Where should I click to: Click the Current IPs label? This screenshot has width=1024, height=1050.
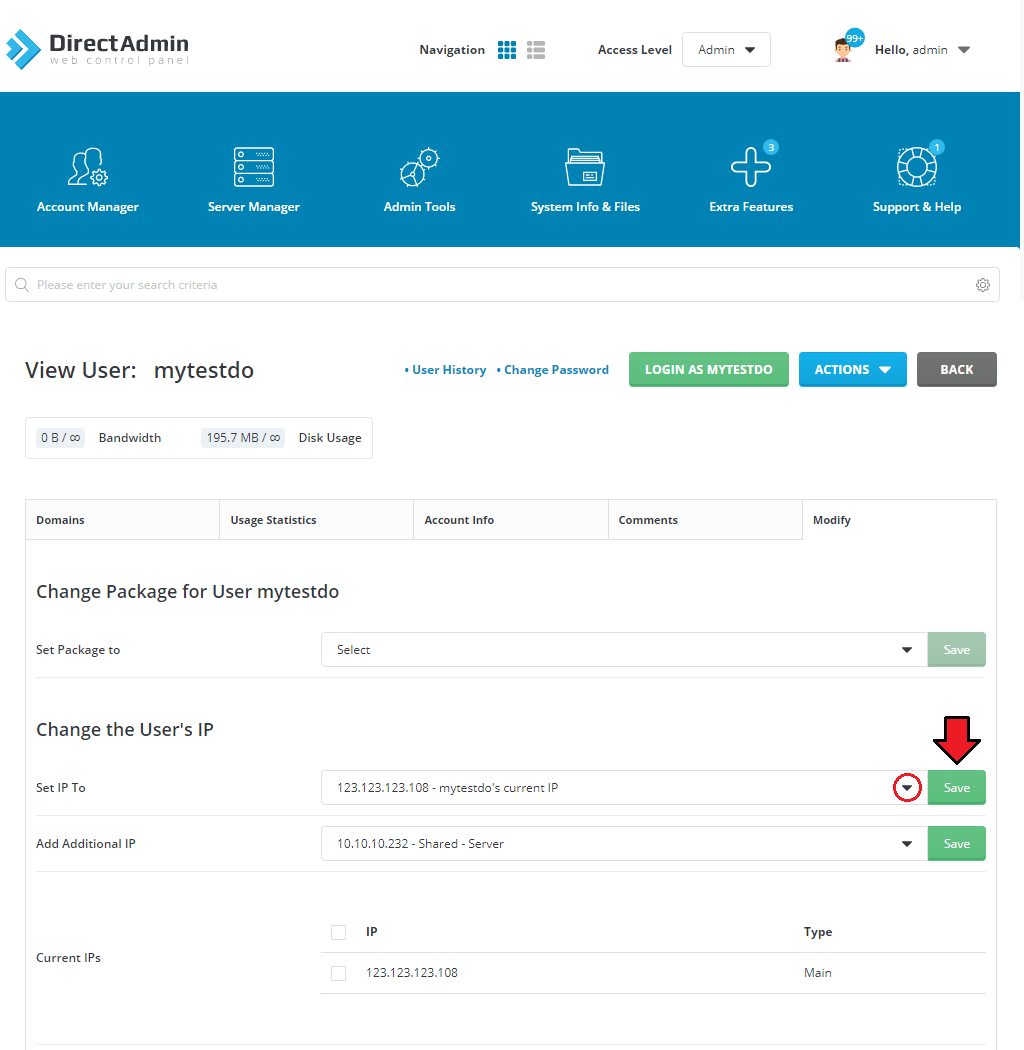click(x=68, y=958)
